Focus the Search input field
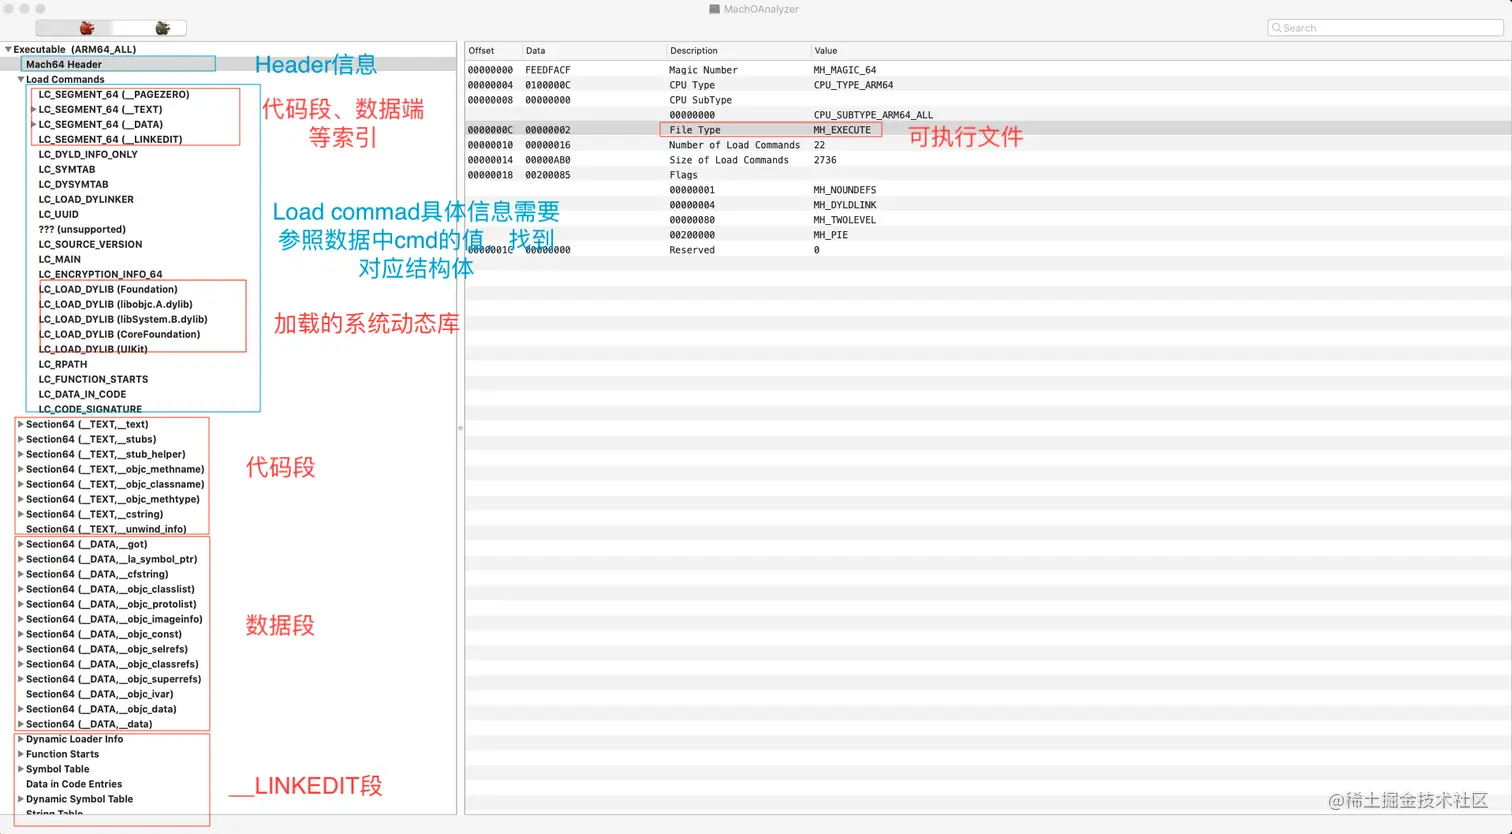Image resolution: width=1512 pixels, height=834 pixels. tap(1385, 28)
